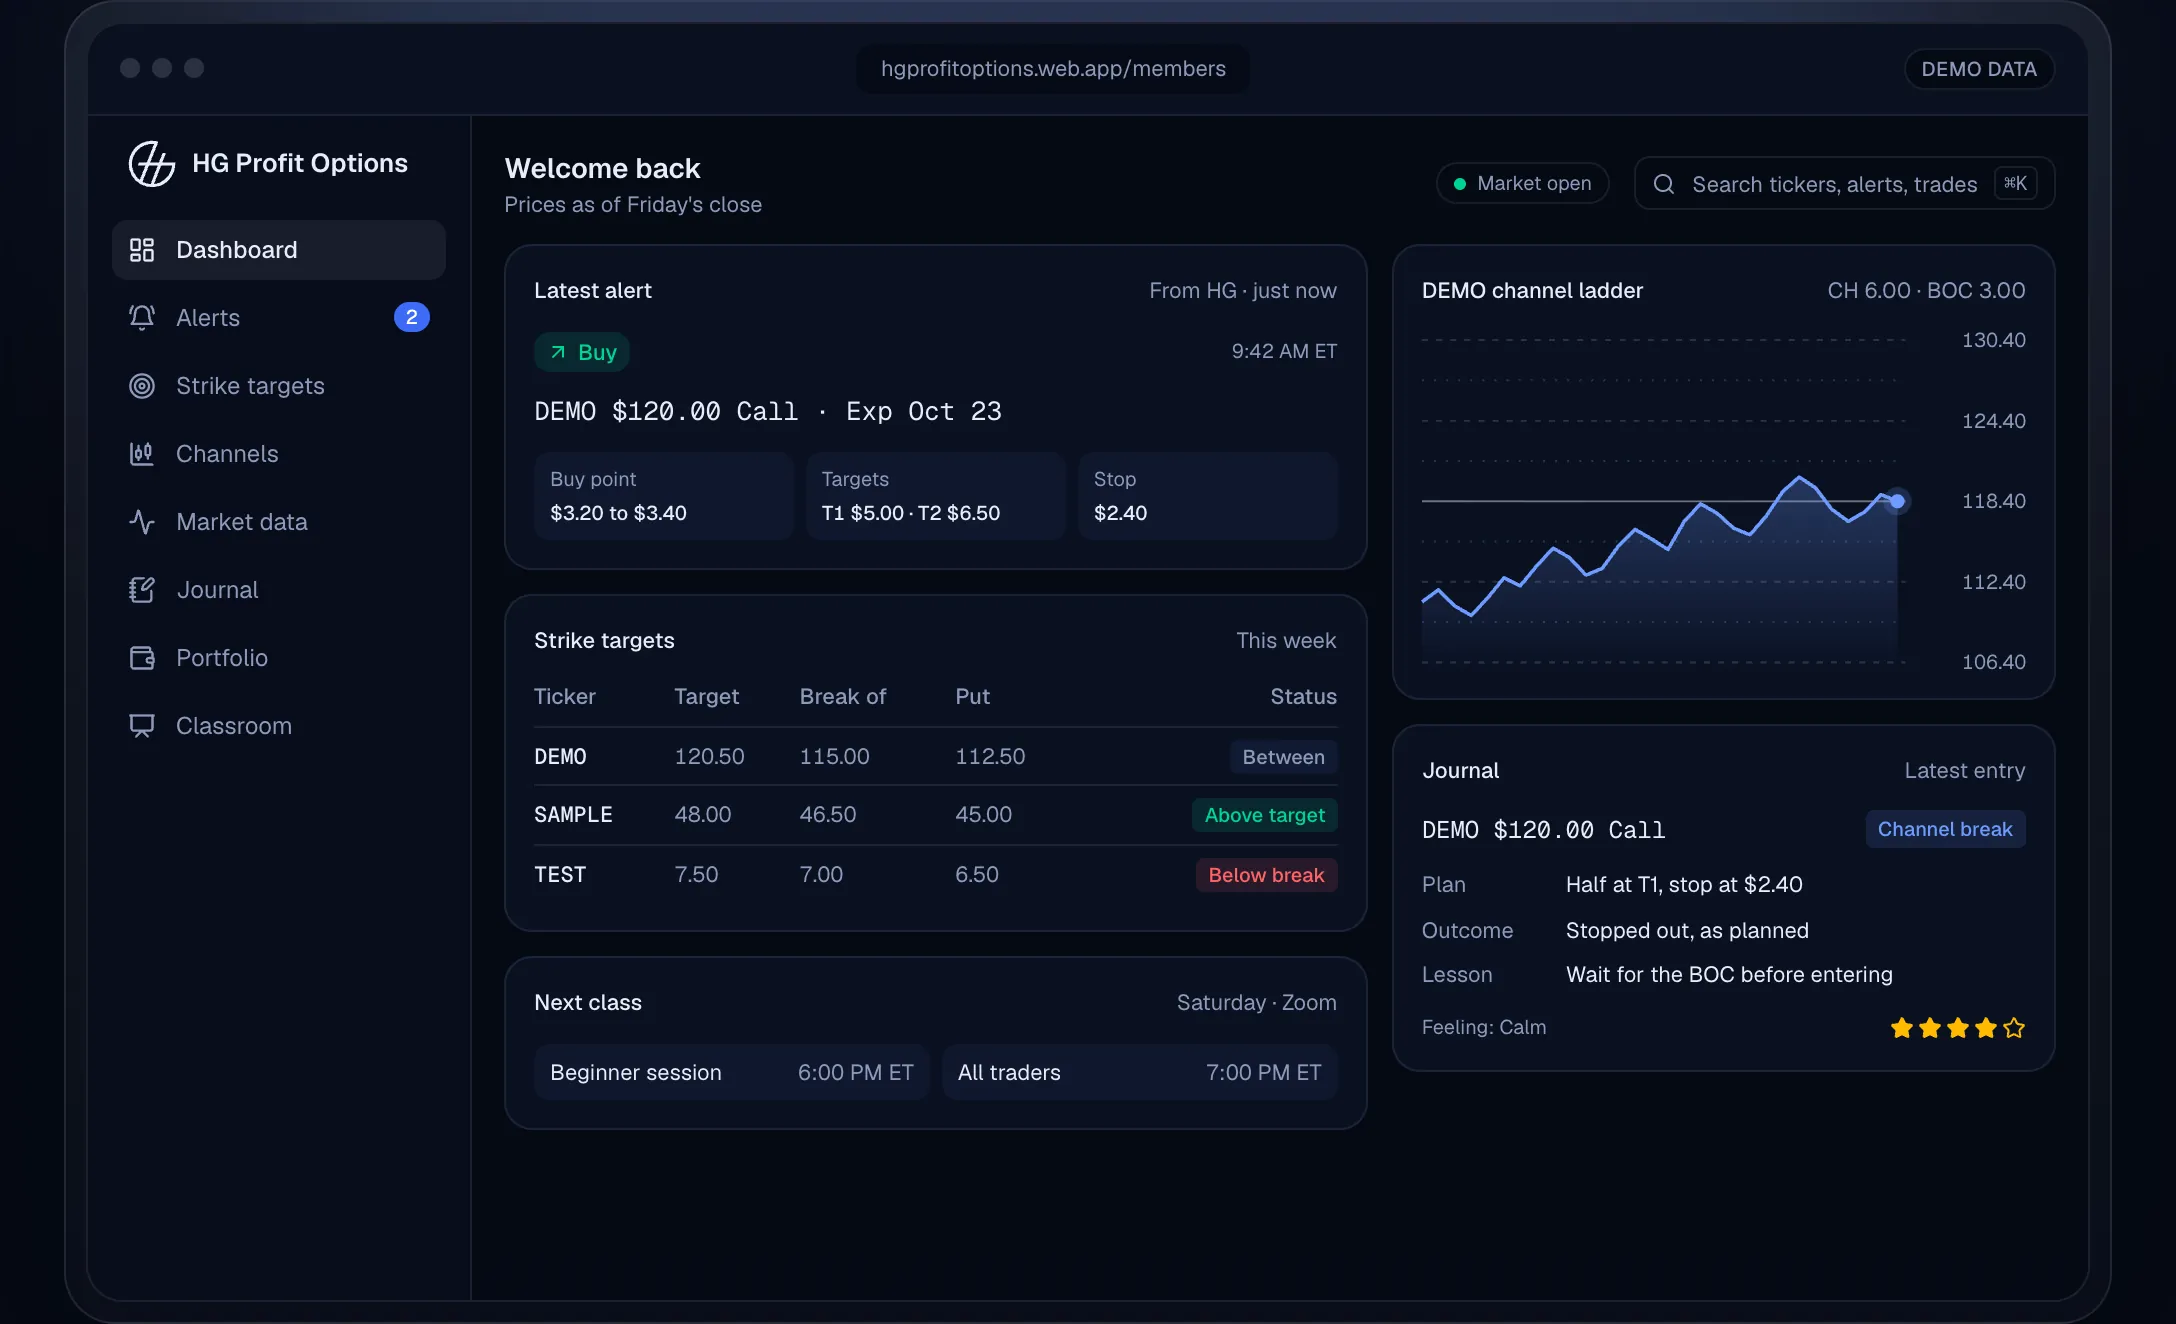This screenshot has width=2176, height=1324.
Task: Click the Latest entry label in Journal
Action: (1964, 771)
